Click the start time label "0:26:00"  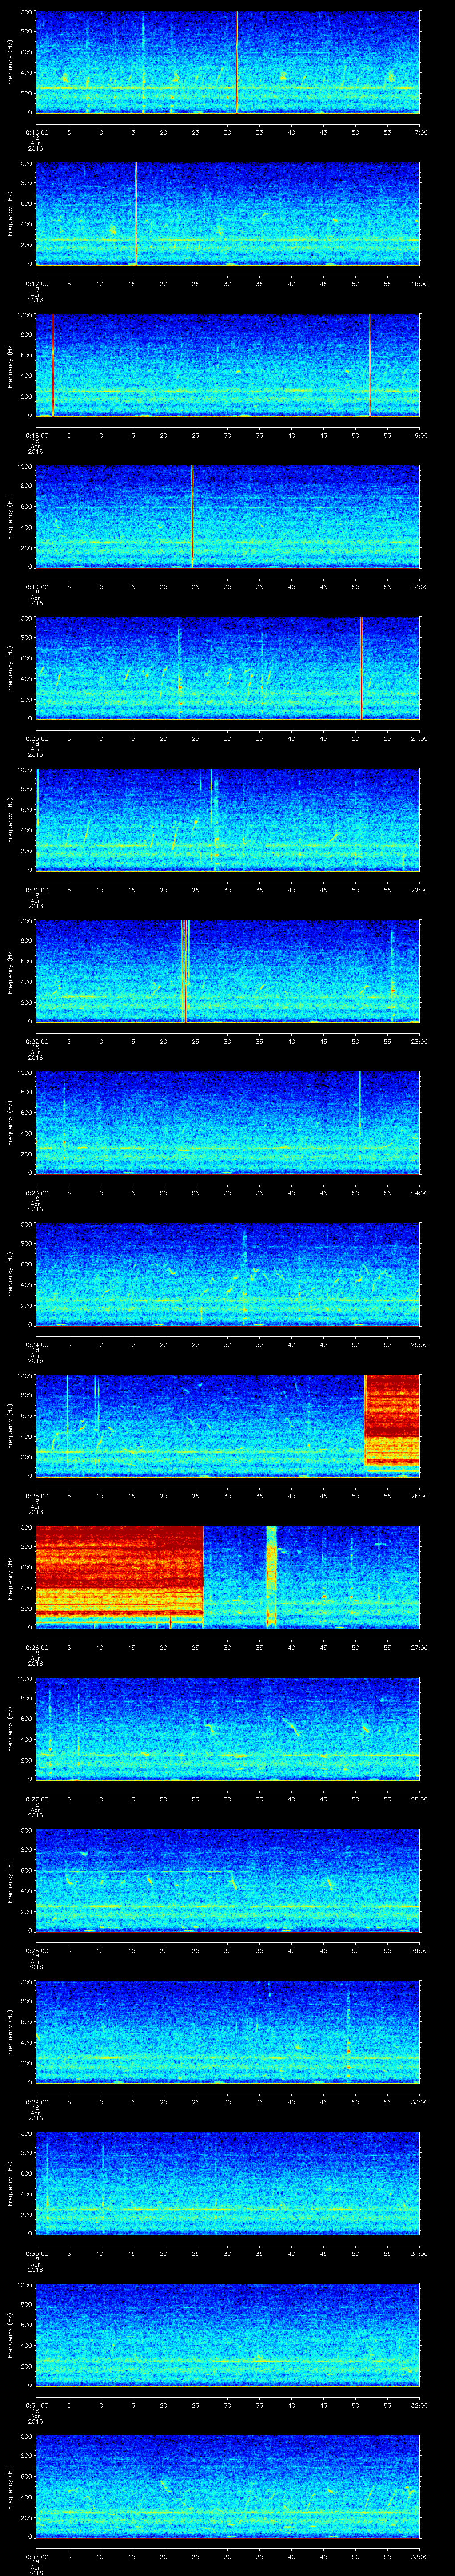pyautogui.click(x=36, y=1647)
